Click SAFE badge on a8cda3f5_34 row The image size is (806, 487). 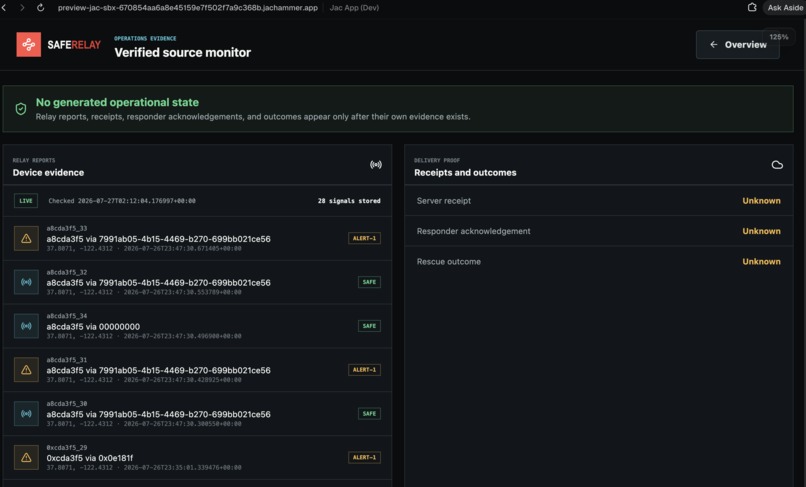[369, 326]
